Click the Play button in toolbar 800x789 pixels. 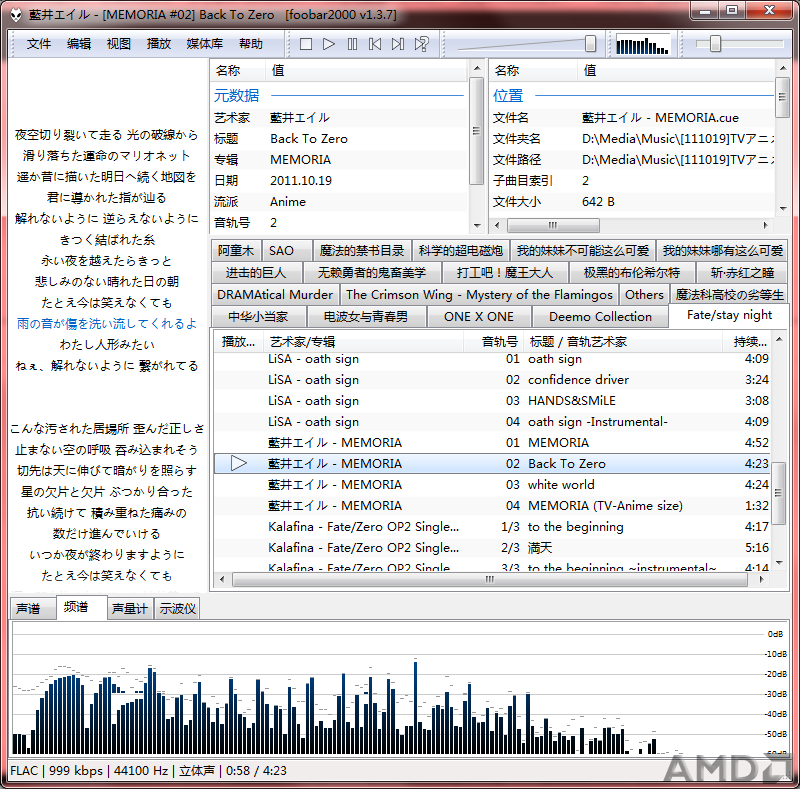point(329,44)
